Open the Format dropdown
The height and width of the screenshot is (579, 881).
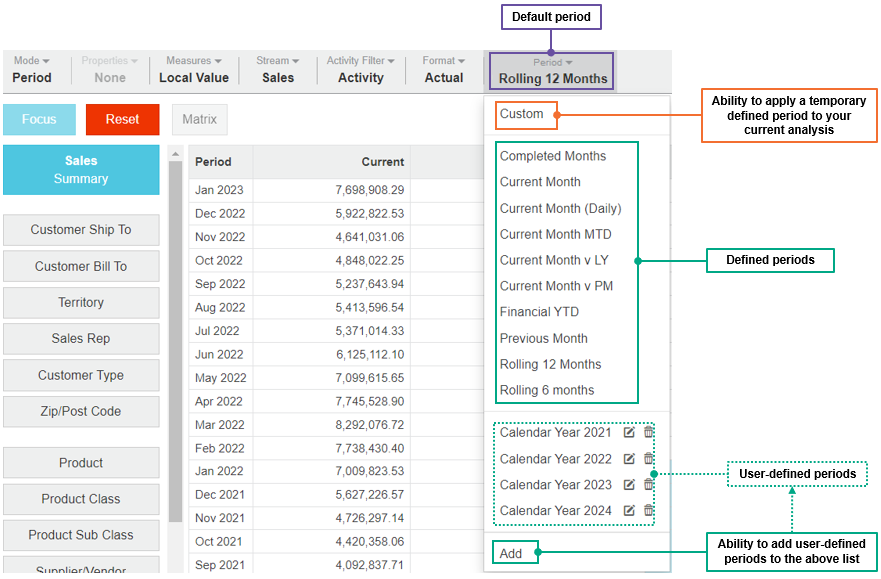pyautogui.click(x=444, y=70)
